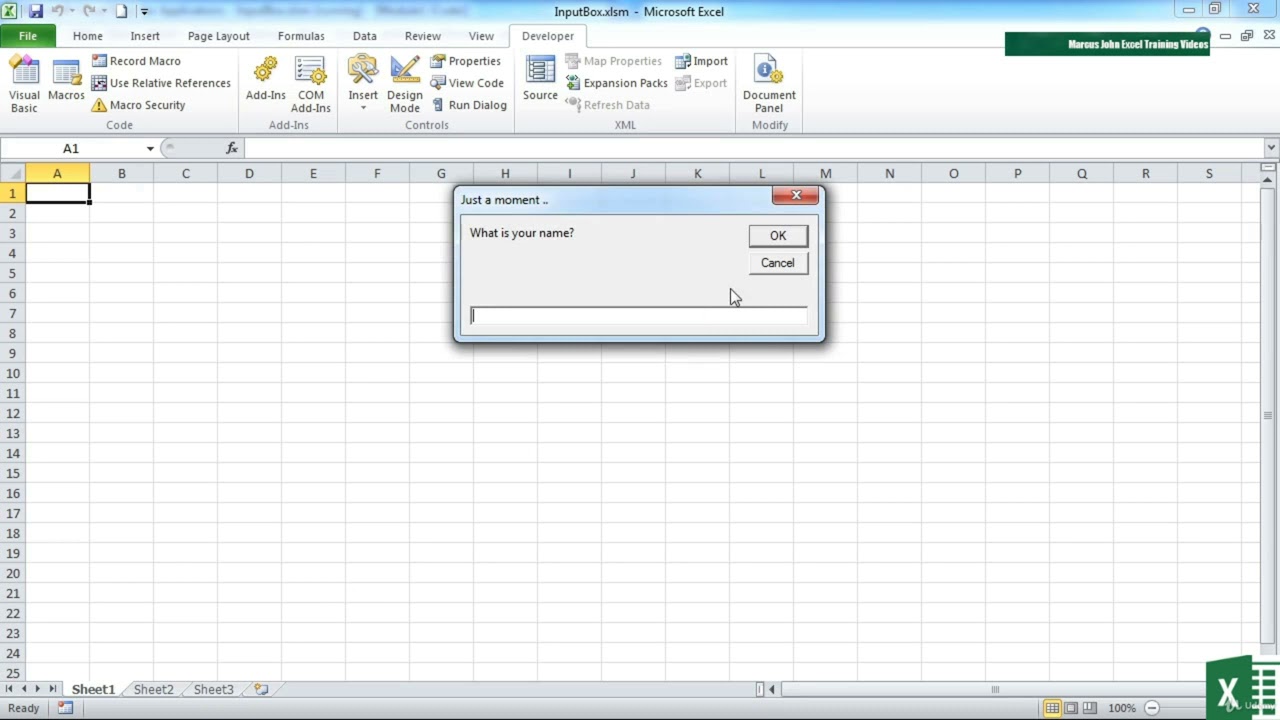Start Record Macro

(x=136, y=61)
